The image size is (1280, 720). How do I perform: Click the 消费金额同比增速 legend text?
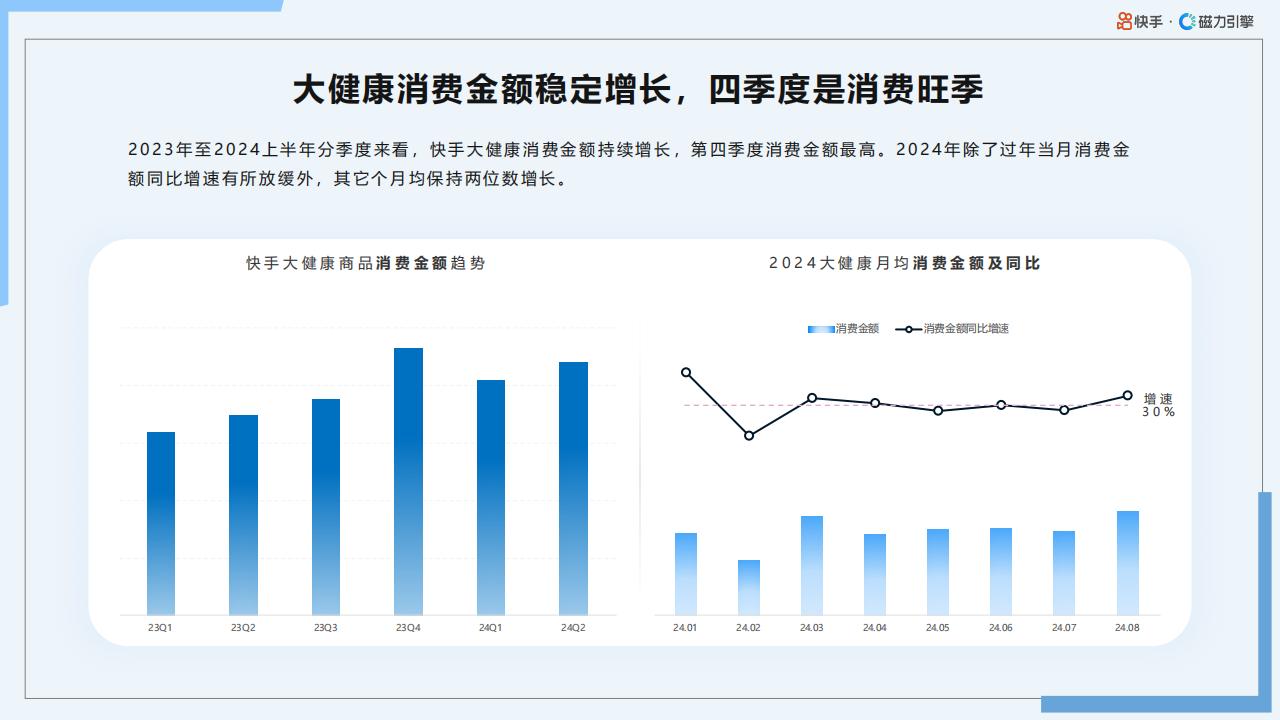(x=966, y=329)
